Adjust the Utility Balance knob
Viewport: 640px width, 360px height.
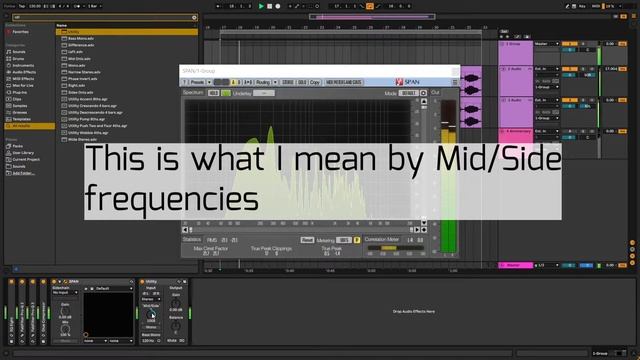point(176,326)
